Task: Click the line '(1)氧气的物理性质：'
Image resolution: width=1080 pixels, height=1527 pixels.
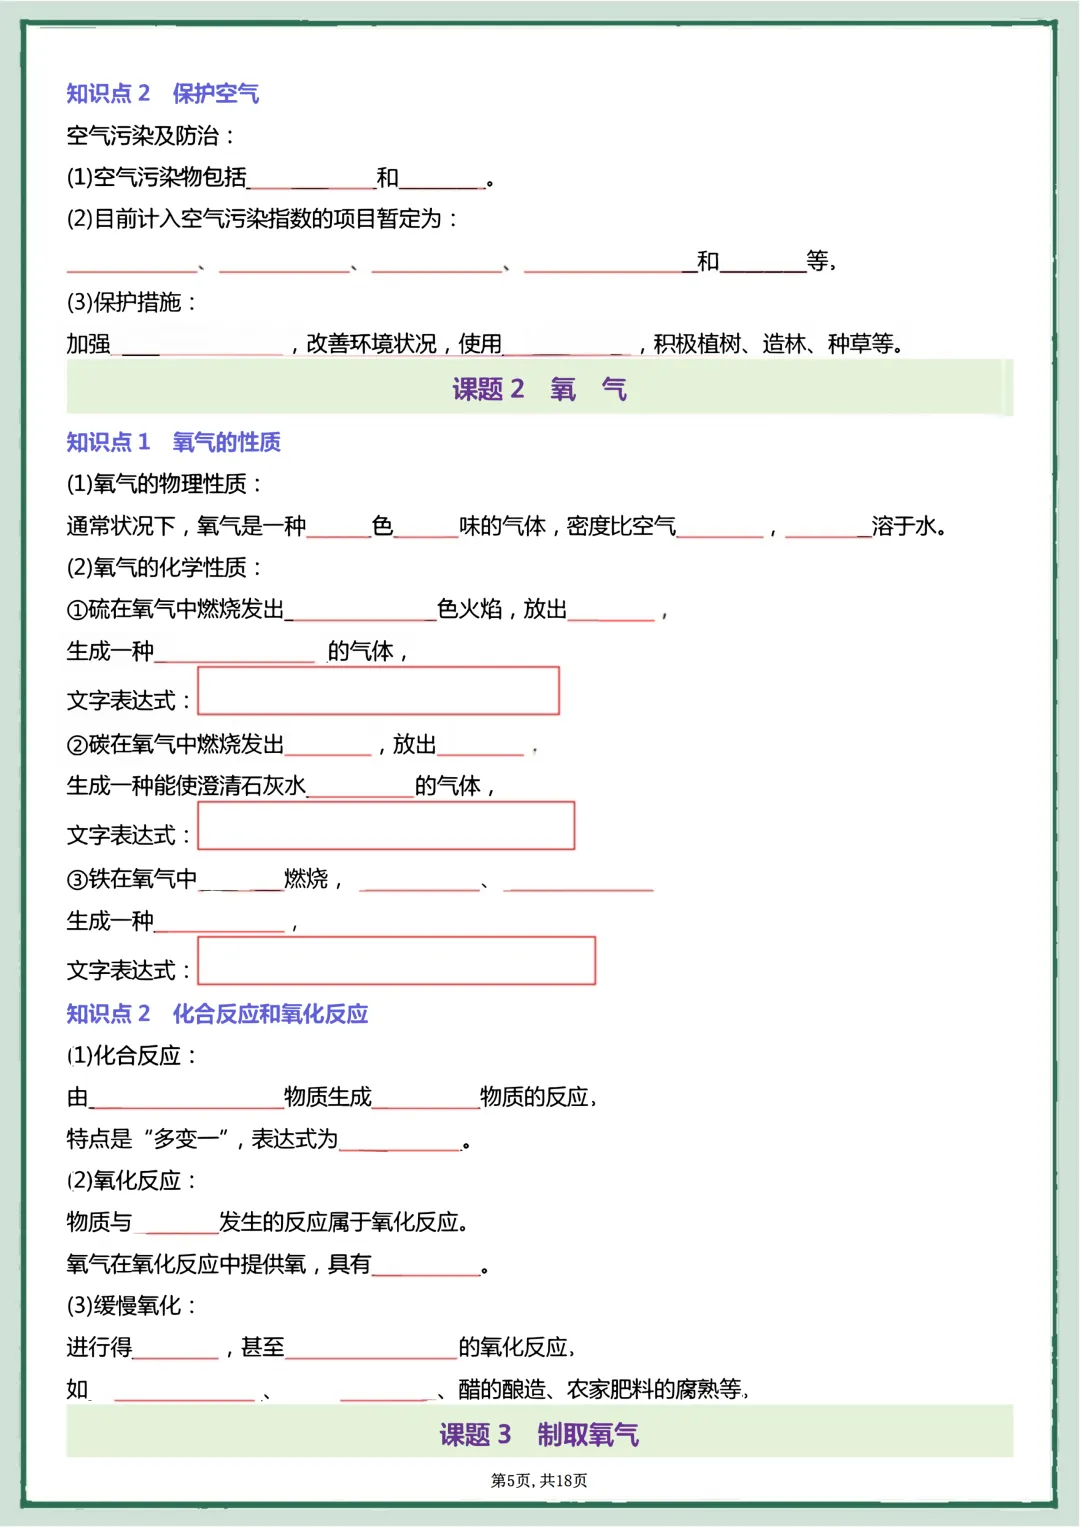Action: (x=166, y=484)
